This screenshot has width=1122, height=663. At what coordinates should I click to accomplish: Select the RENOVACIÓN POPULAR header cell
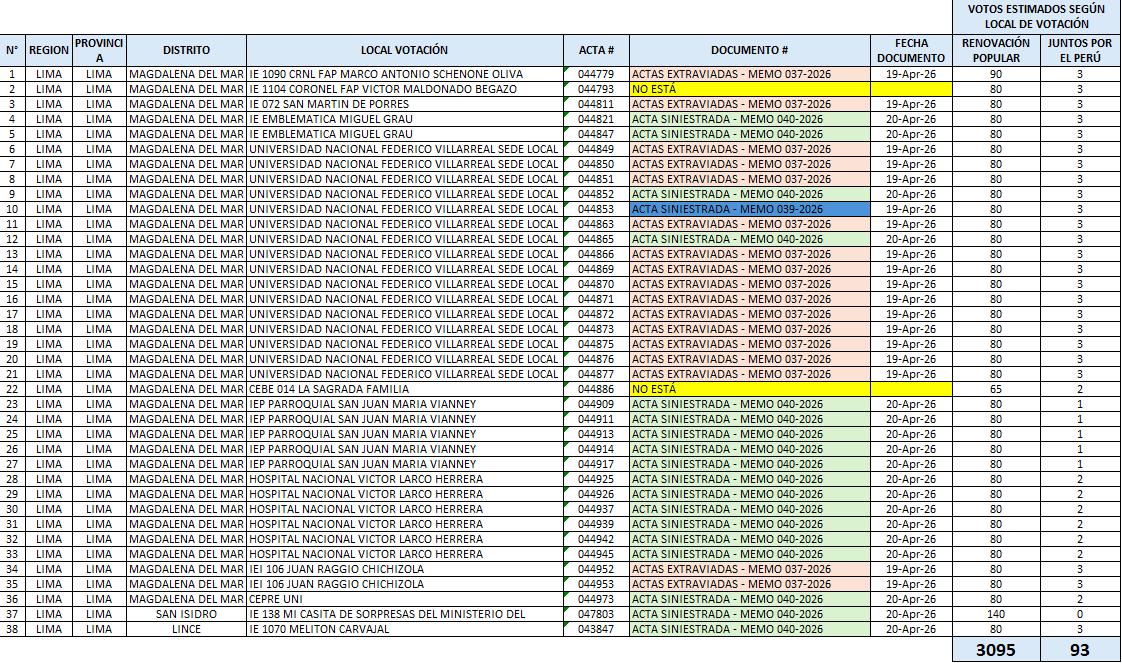[995, 50]
